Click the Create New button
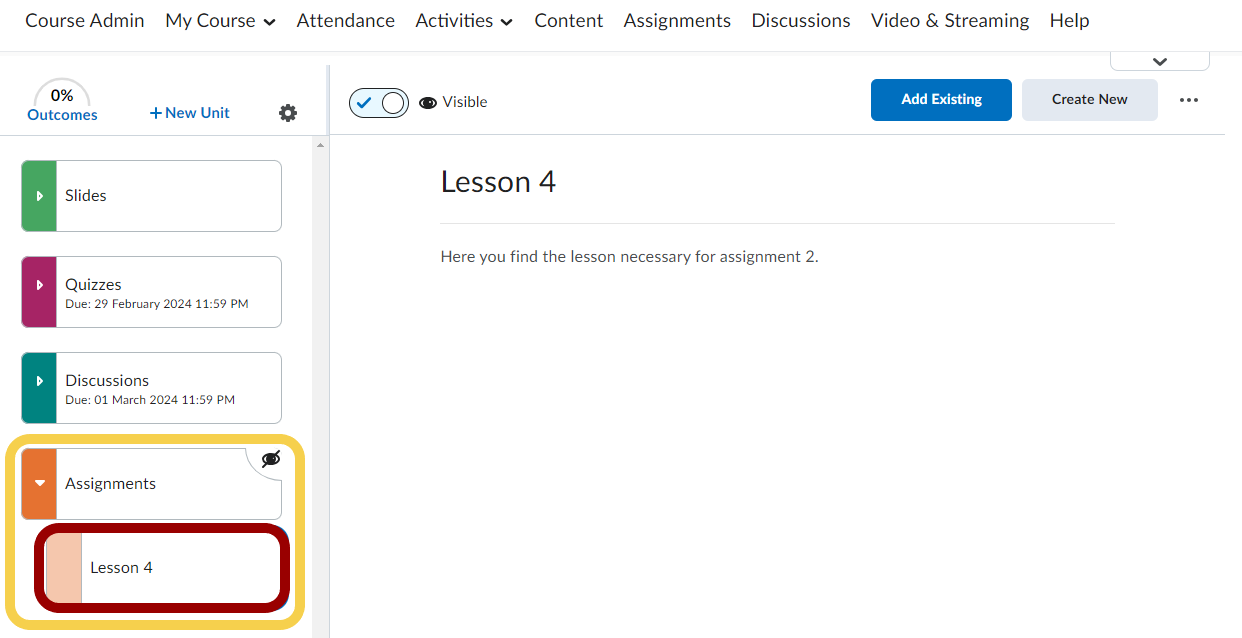Viewport: 1242px width, 638px height. 1089,100
